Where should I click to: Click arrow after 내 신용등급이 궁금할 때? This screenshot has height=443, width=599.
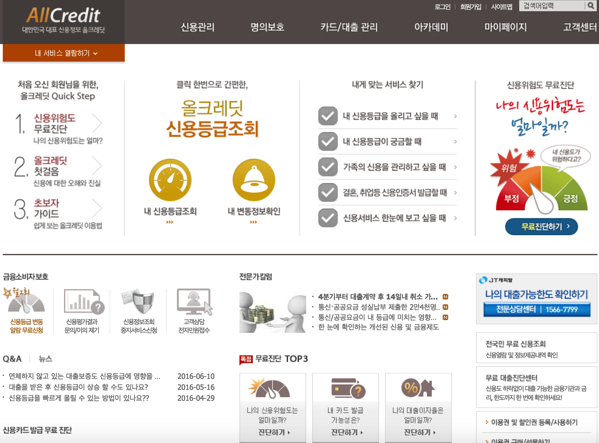[x=455, y=142]
